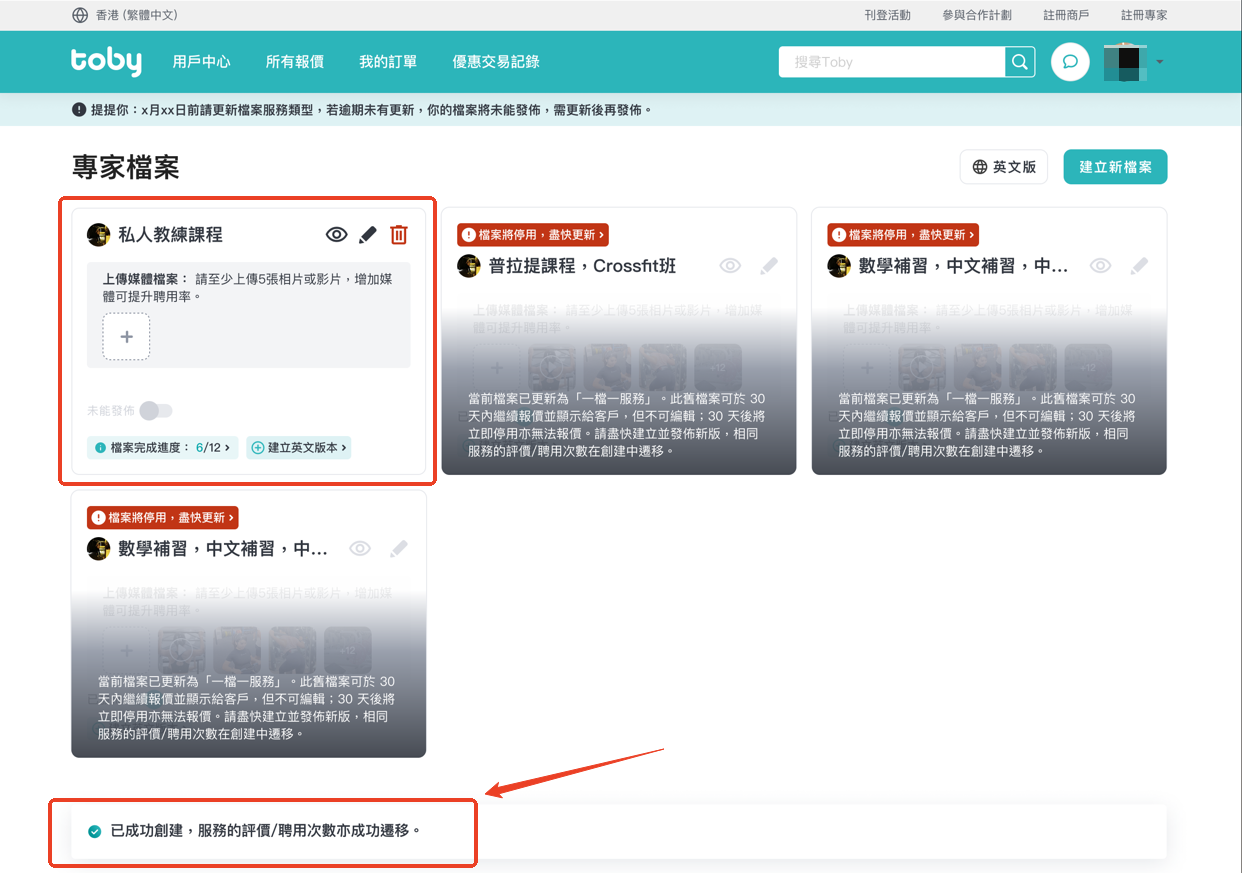The height and width of the screenshot is (873, 1242).
Task: Click the green check icon in success toast
Action: coord(95,831)
